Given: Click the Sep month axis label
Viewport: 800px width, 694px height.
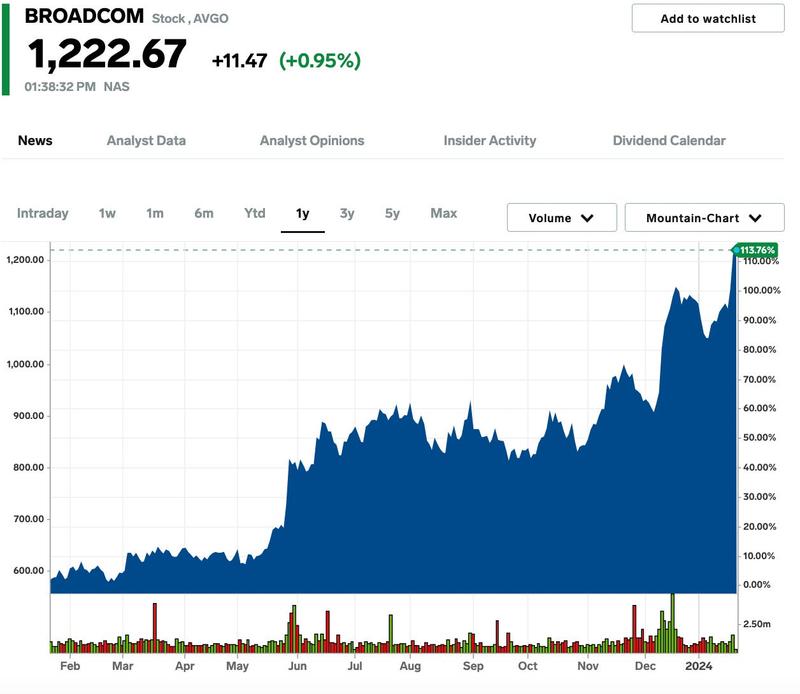Looking at the screenshot, I should (473, 666).
